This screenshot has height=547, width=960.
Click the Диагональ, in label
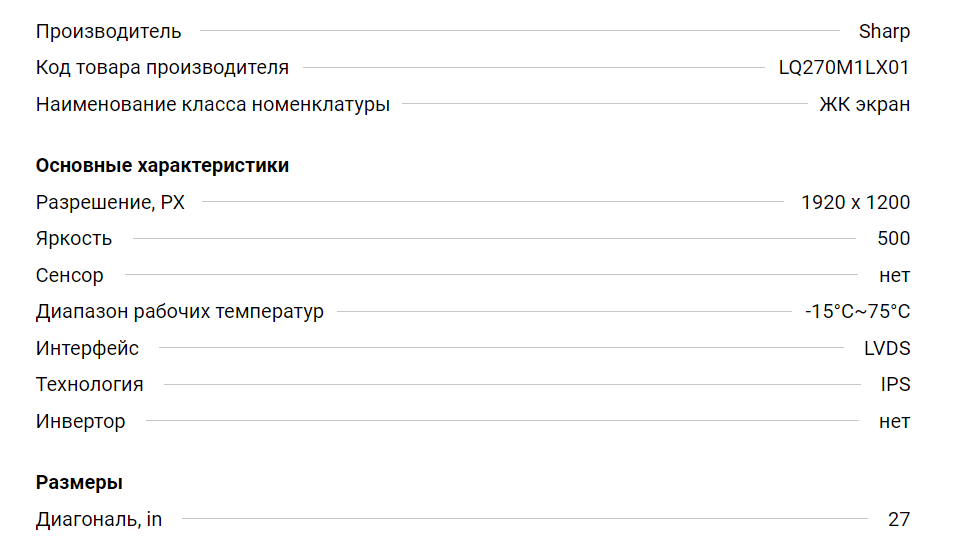(99, 520)
